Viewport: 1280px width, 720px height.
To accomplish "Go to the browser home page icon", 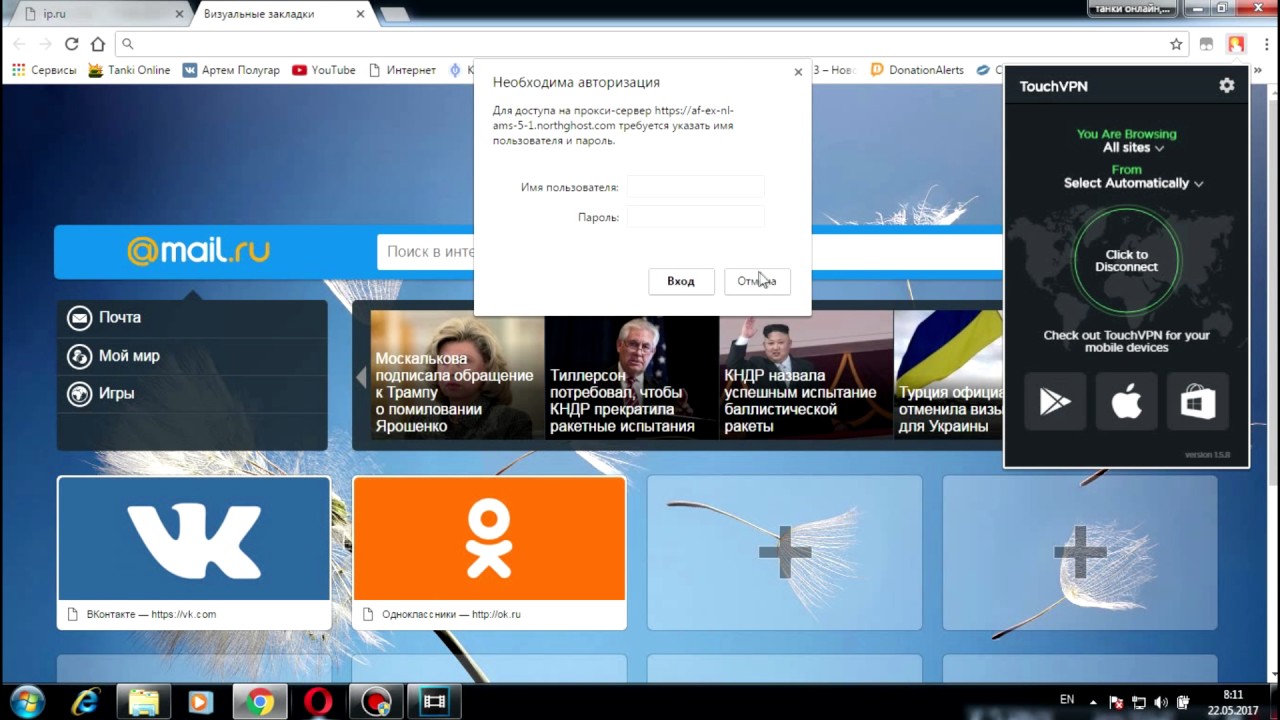I will point(98,44).
